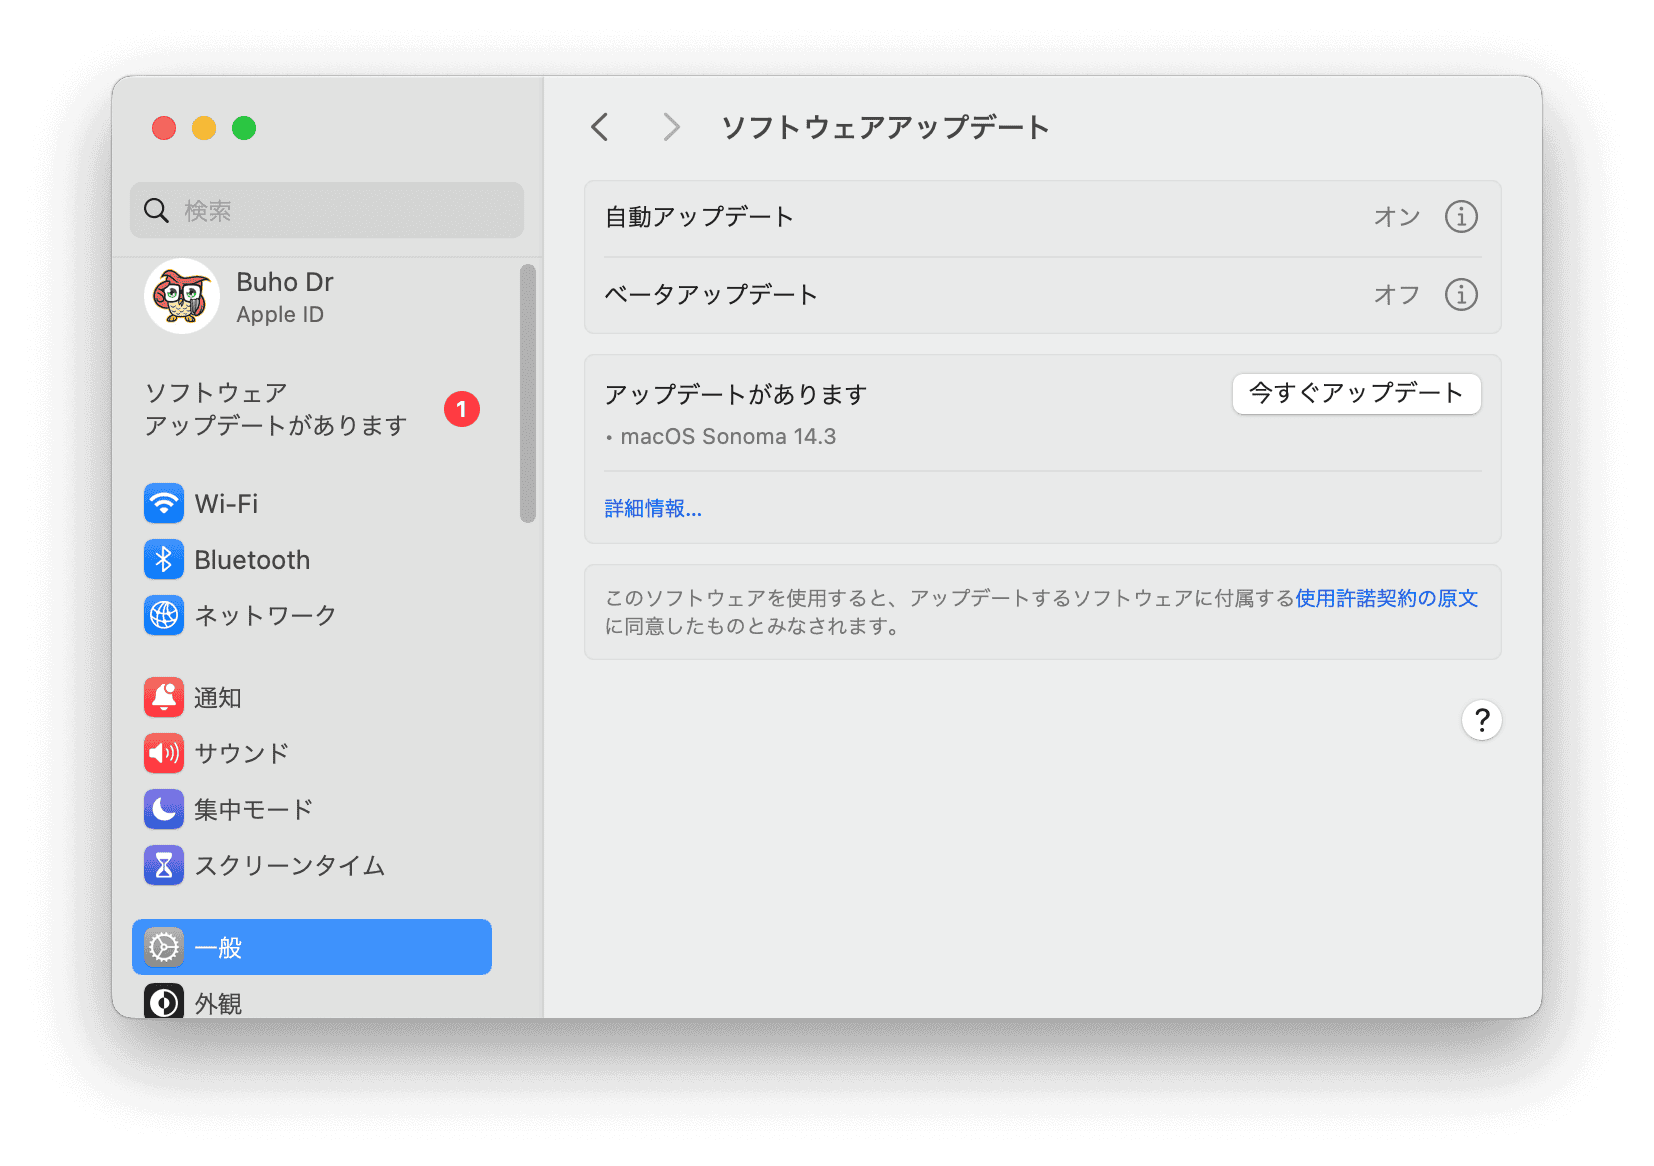Click the 今すぐアップデート button

(1356, 393)
